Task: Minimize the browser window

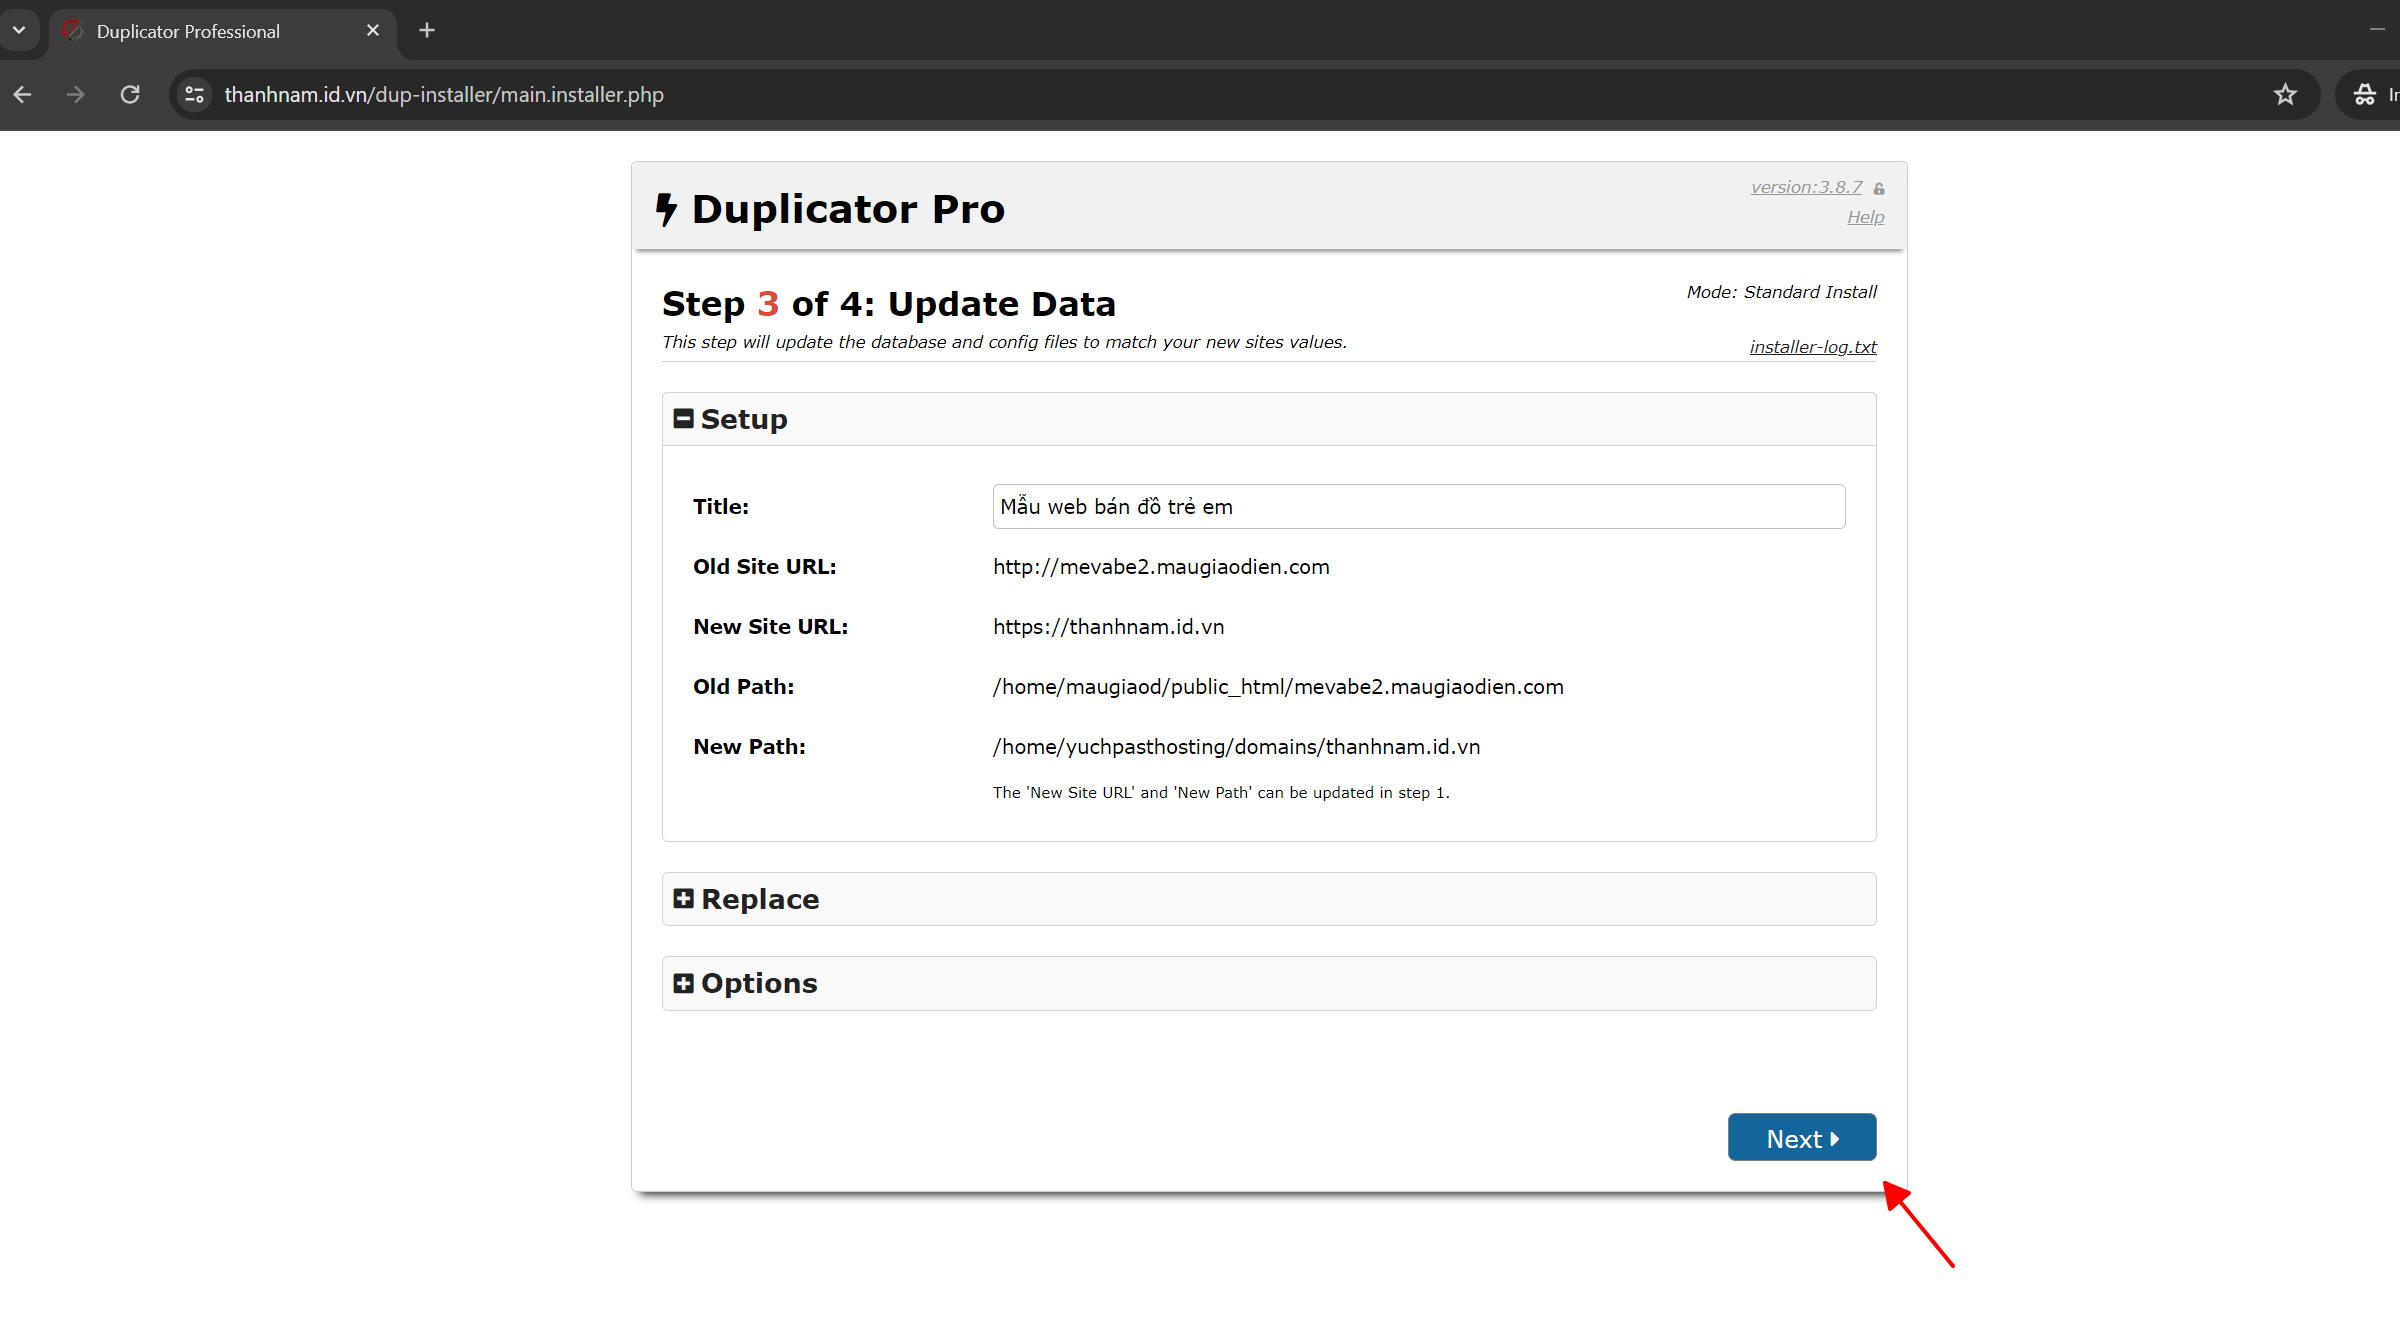Action: tap(2377, 31)
